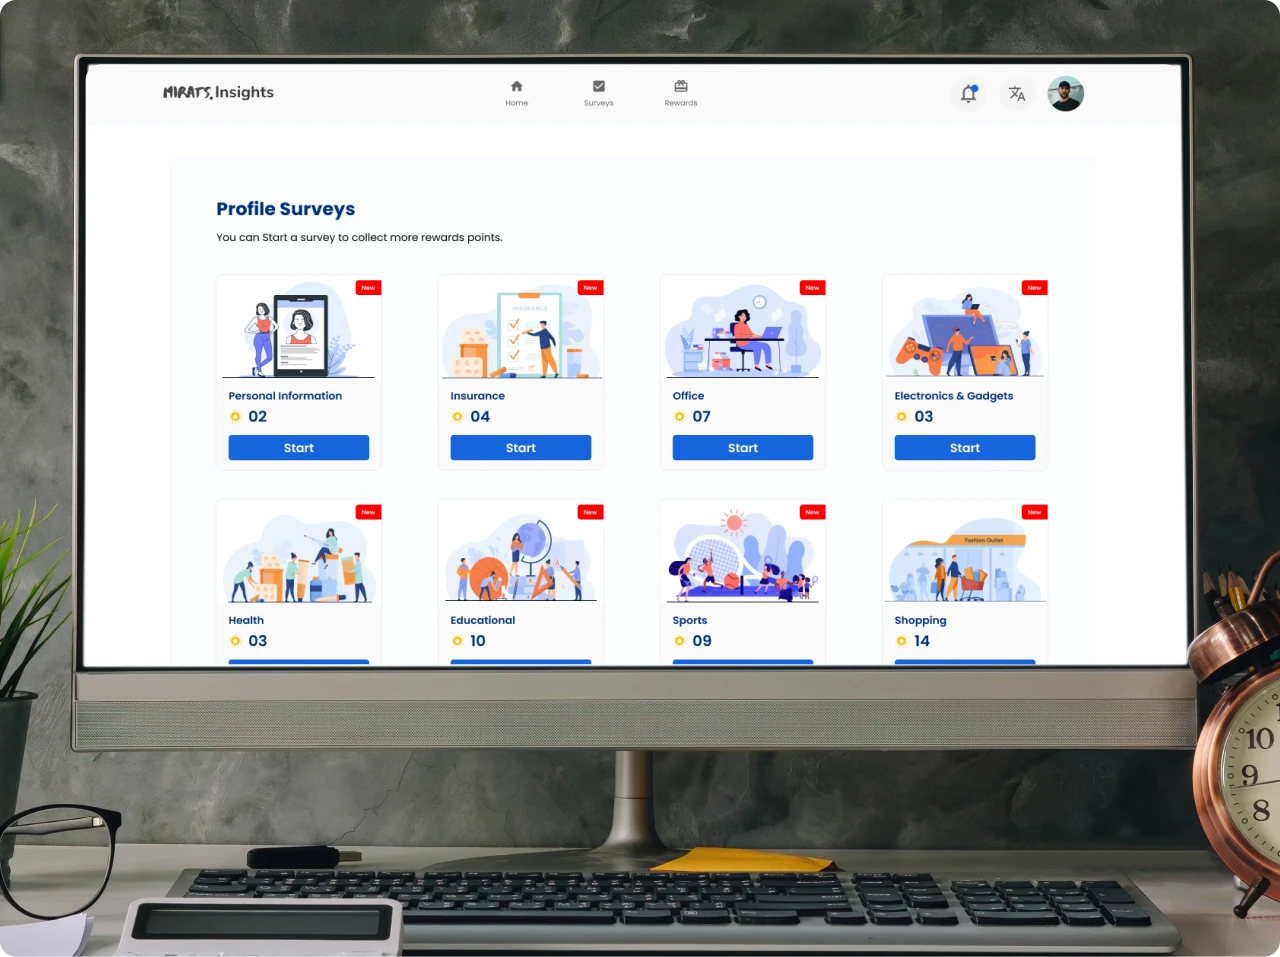The height and width of the screenshot is (957, 1280).
Task: Click the points coin icon for Health
Action: point(235,641)
